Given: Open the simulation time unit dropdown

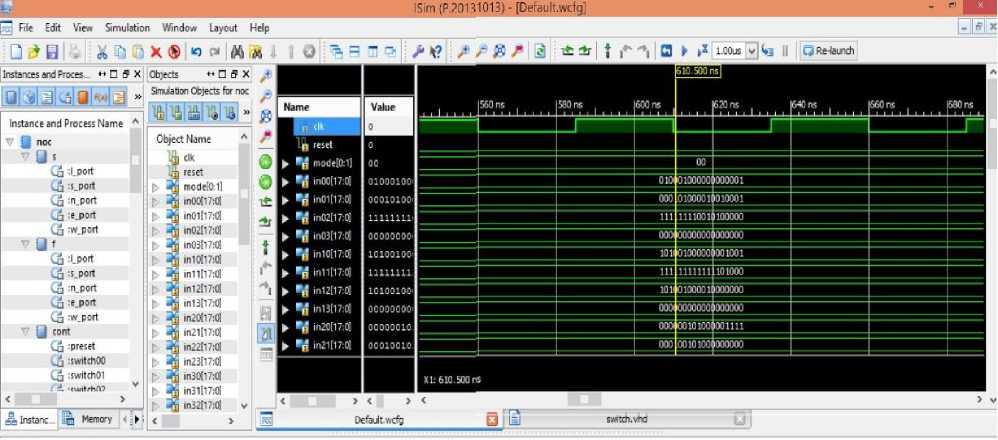Looking at the screenshot, I should [x=753, y=51].
